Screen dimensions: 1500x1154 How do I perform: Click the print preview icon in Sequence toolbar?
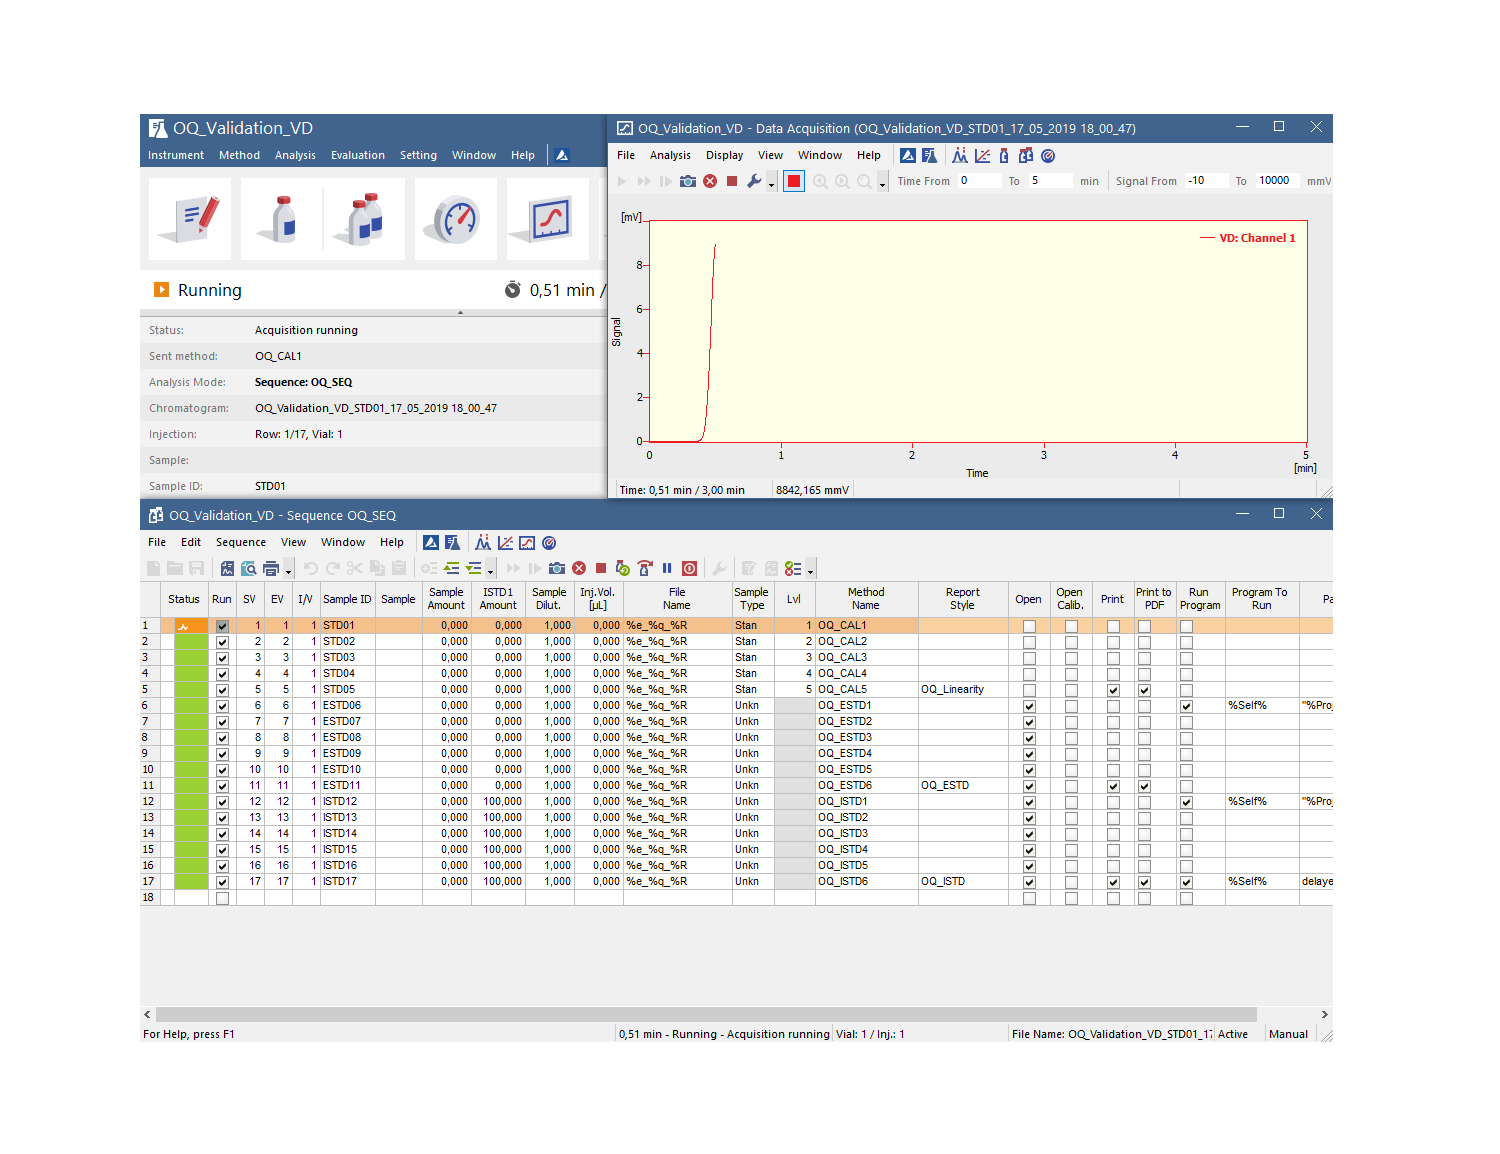click(249, 568)
